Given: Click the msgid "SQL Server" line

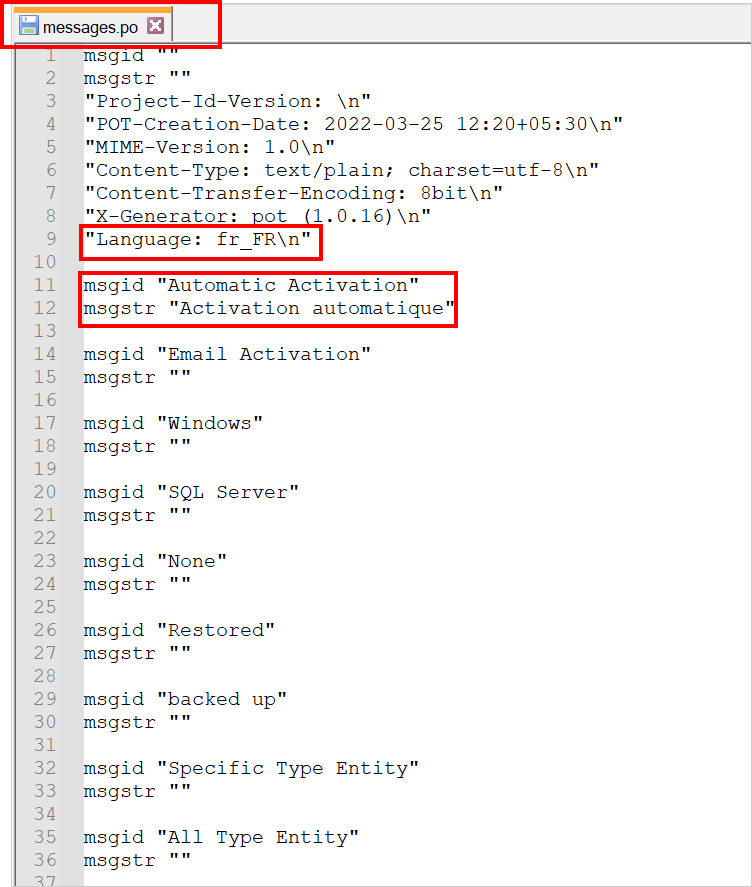Looking at the screenshot, I should click(191, 492).
